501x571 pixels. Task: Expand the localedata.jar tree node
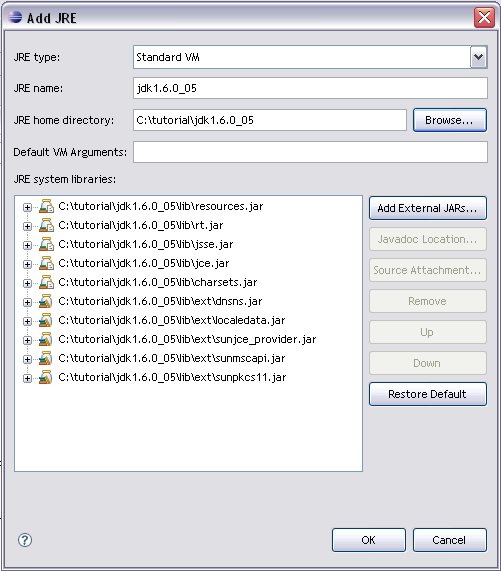(27, 321)
